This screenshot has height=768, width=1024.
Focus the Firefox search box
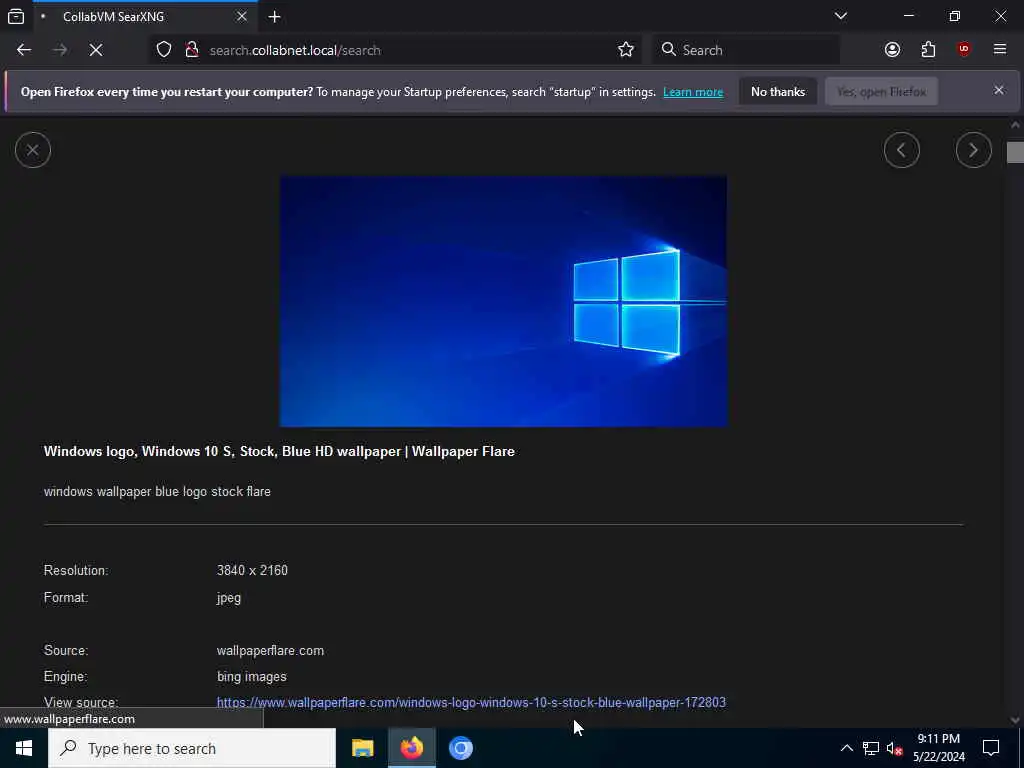(745, 50)
